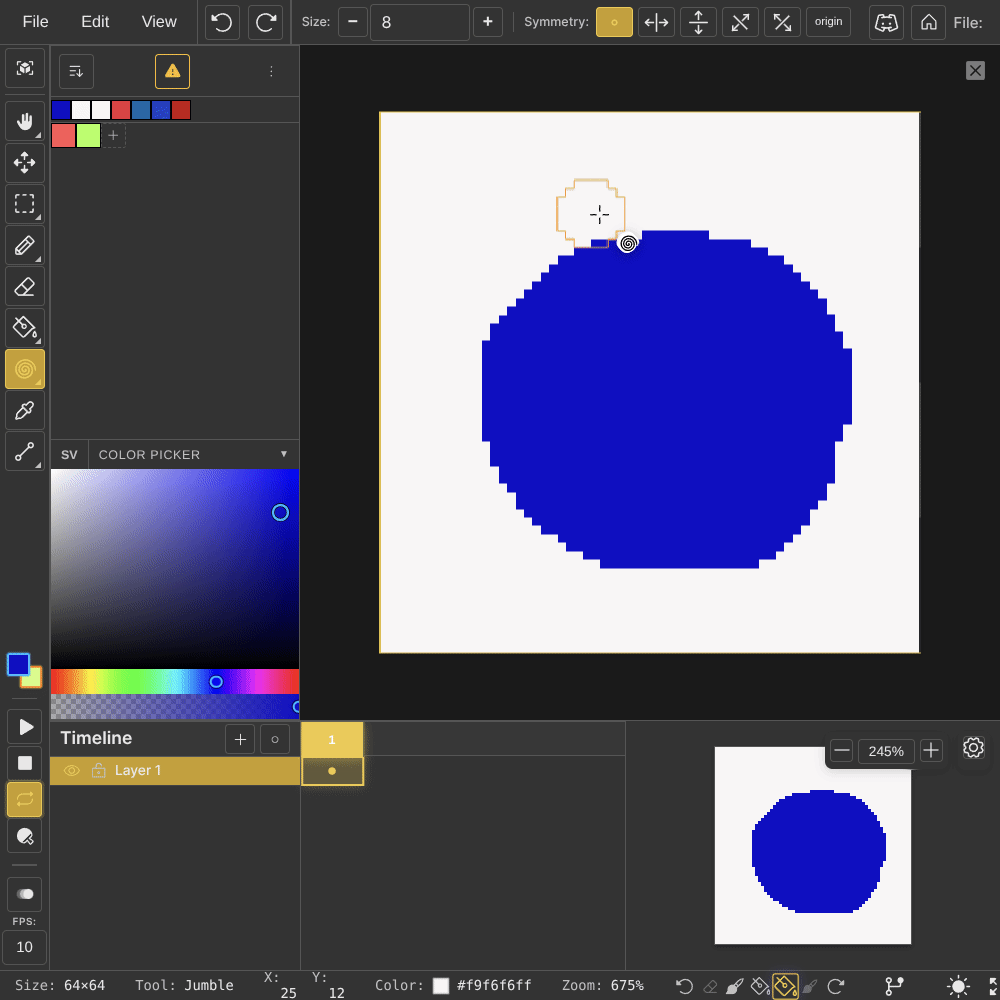
Task: Open the palette three-dot menu
Action: click(x=271, y=71)
